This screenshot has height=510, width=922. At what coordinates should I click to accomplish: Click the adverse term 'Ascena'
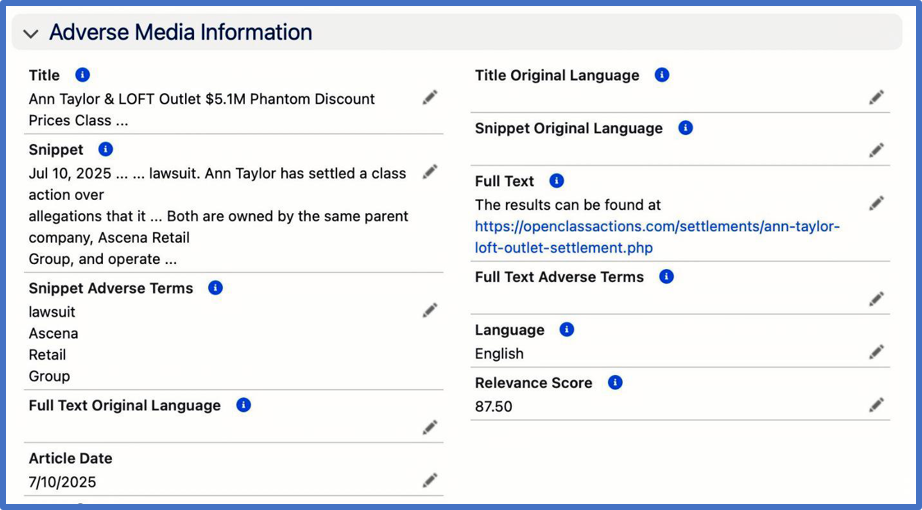(54, 334)
